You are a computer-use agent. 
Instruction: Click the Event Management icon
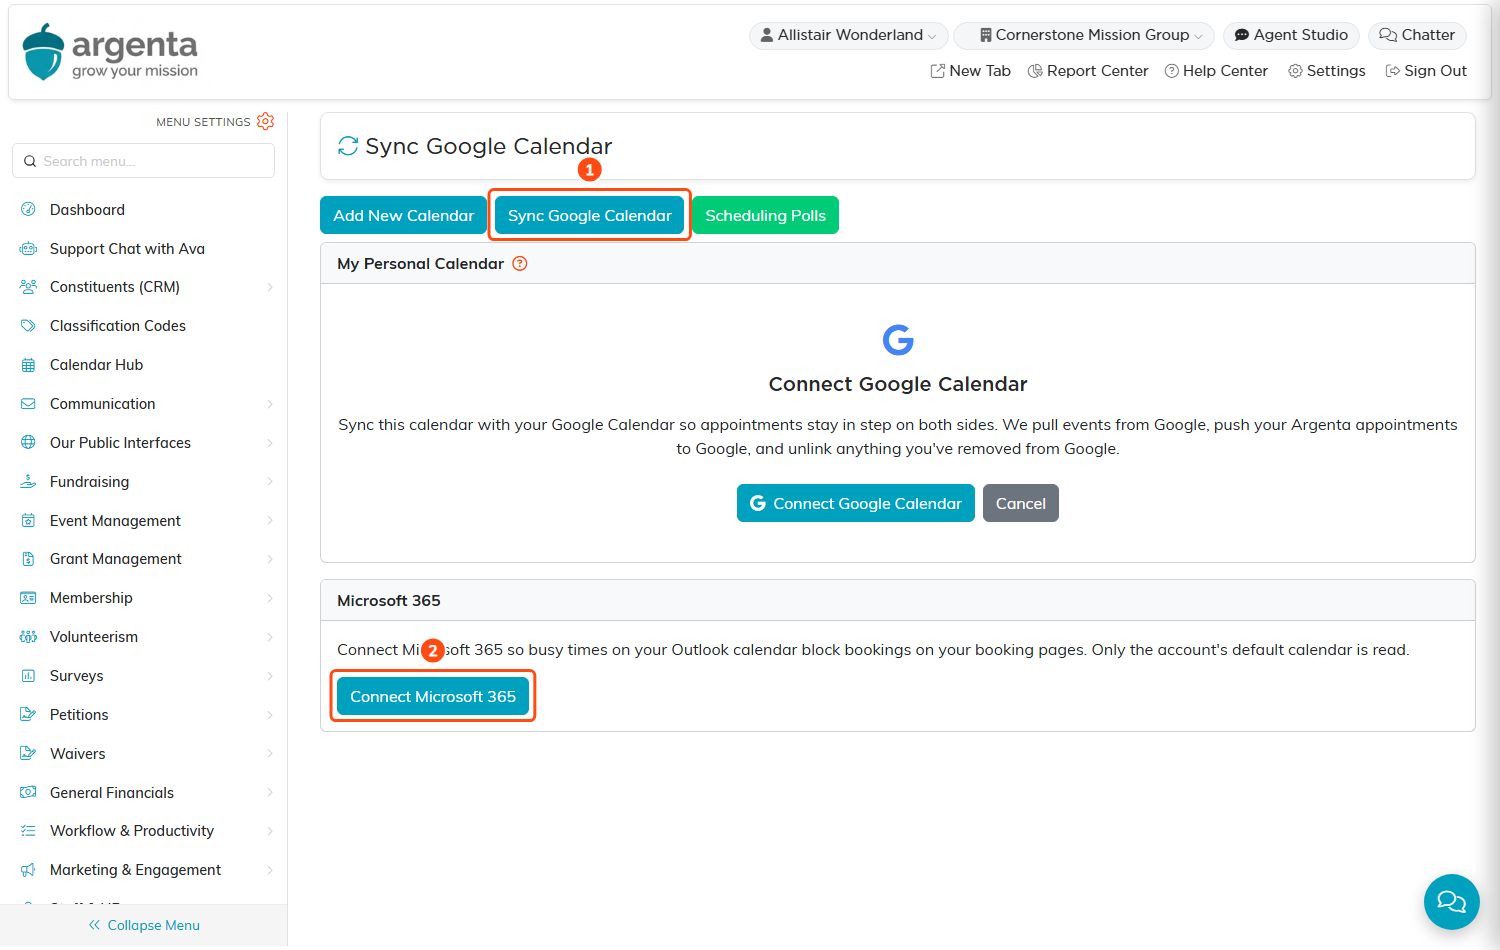click(28, 521)
